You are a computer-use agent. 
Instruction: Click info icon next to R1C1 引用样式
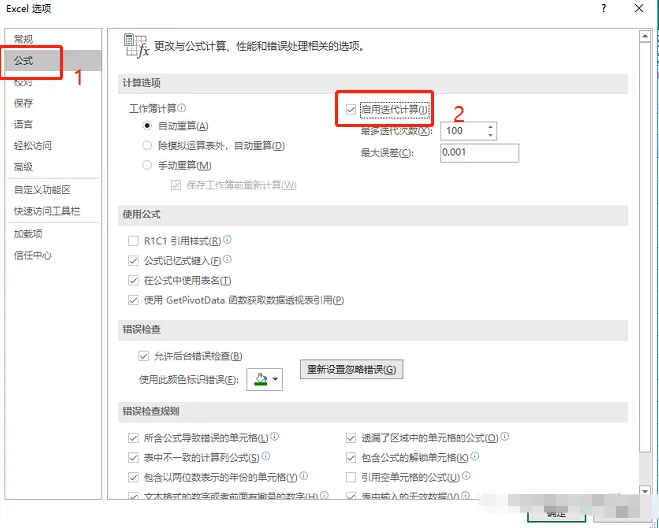click(x=227, y=239)
